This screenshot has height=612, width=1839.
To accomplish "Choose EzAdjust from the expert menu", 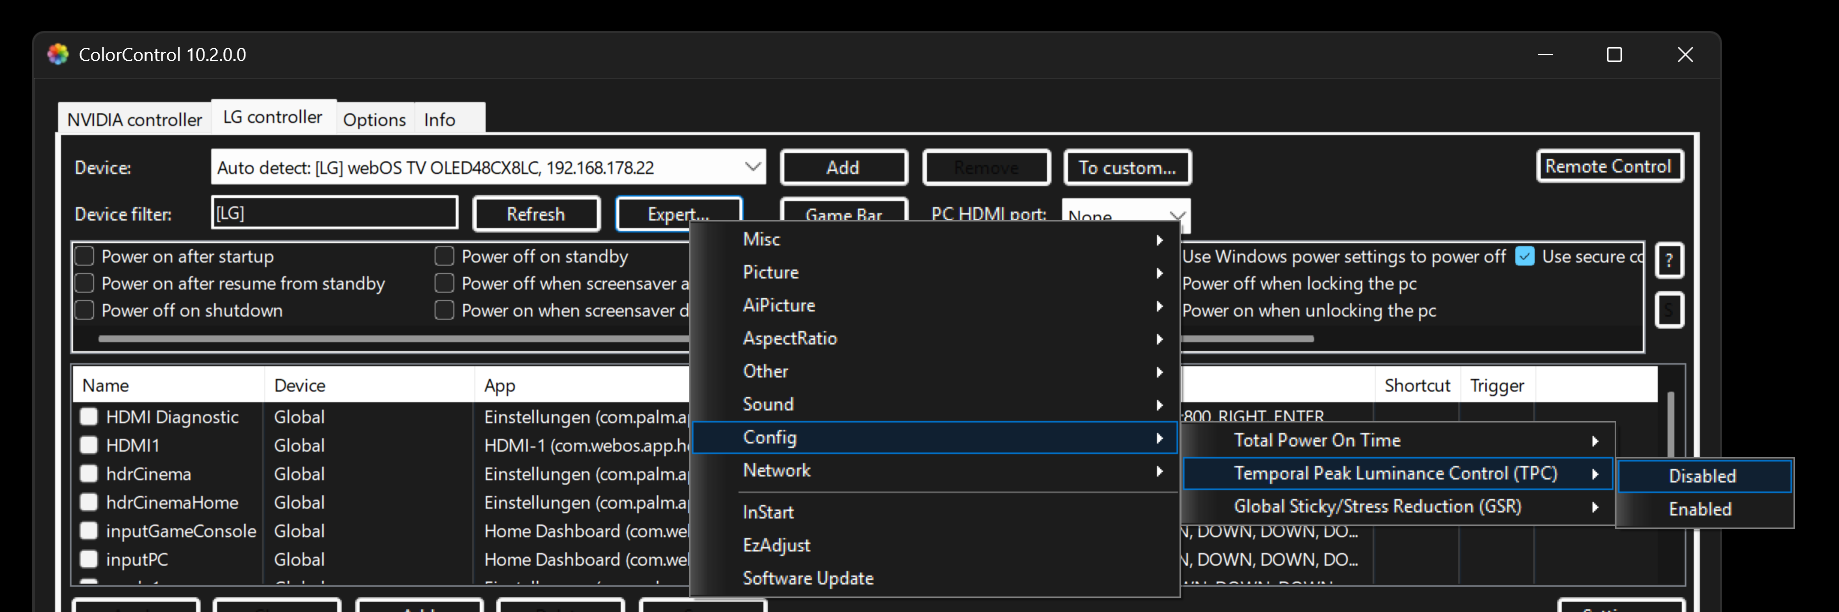I will (x=935, y=545).
